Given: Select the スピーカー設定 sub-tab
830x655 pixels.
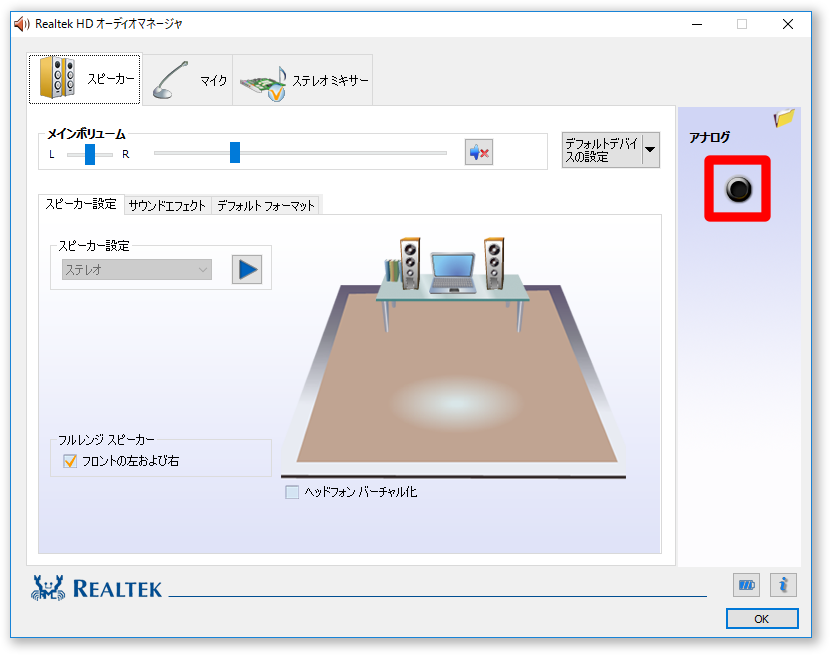Looking at the screenshot, I should point(81,204).
